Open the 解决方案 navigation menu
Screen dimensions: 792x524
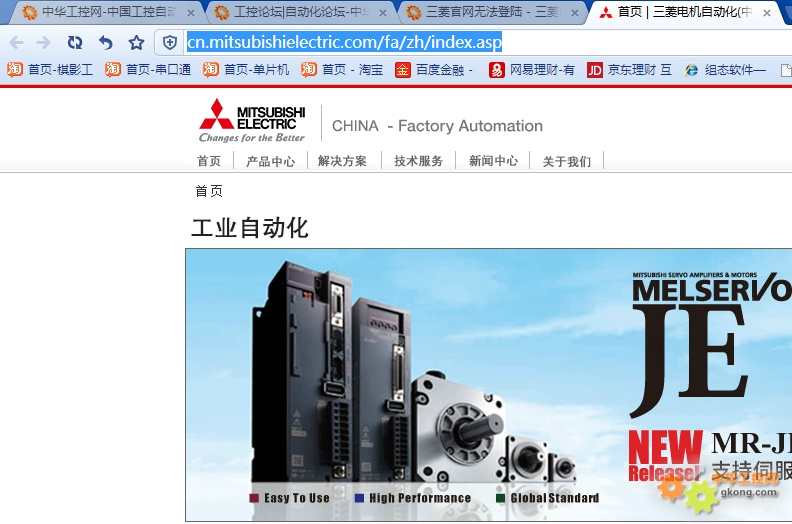point(342,161)
